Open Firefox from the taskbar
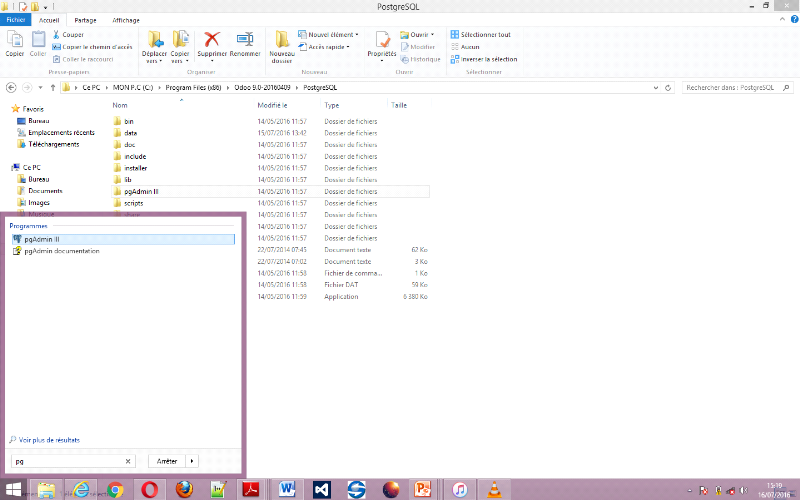Screen dimensions: 800x500 coord(184,490)
